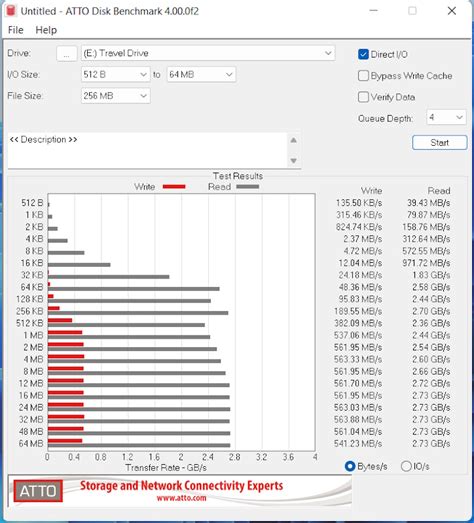Click the 512 KB row label in chart
The image size is (474, 523).
[x=30, y=323]
